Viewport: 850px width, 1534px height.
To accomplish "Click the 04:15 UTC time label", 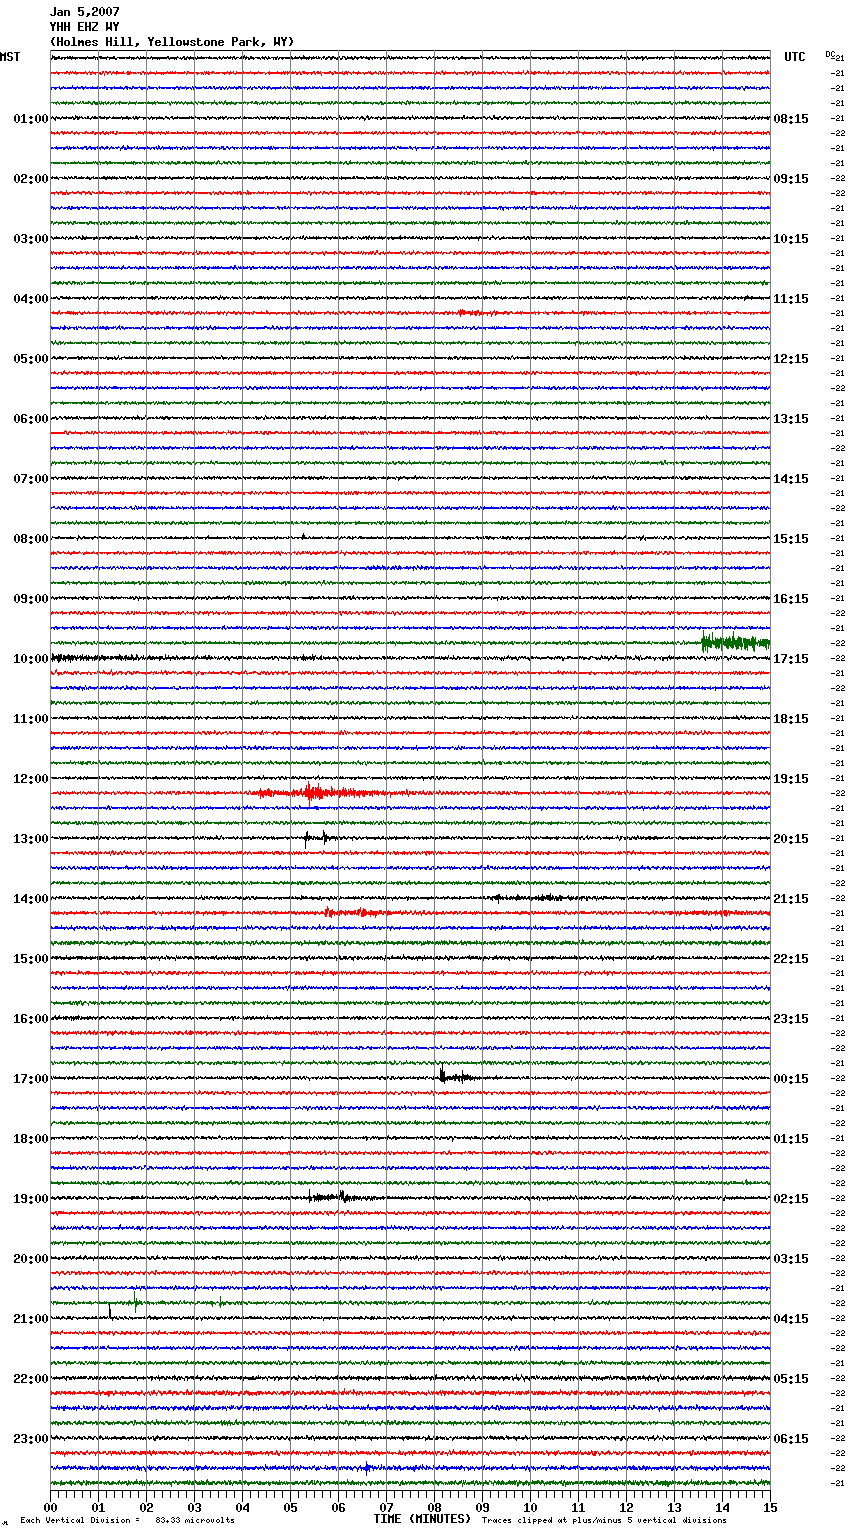I will (791, 1319).
